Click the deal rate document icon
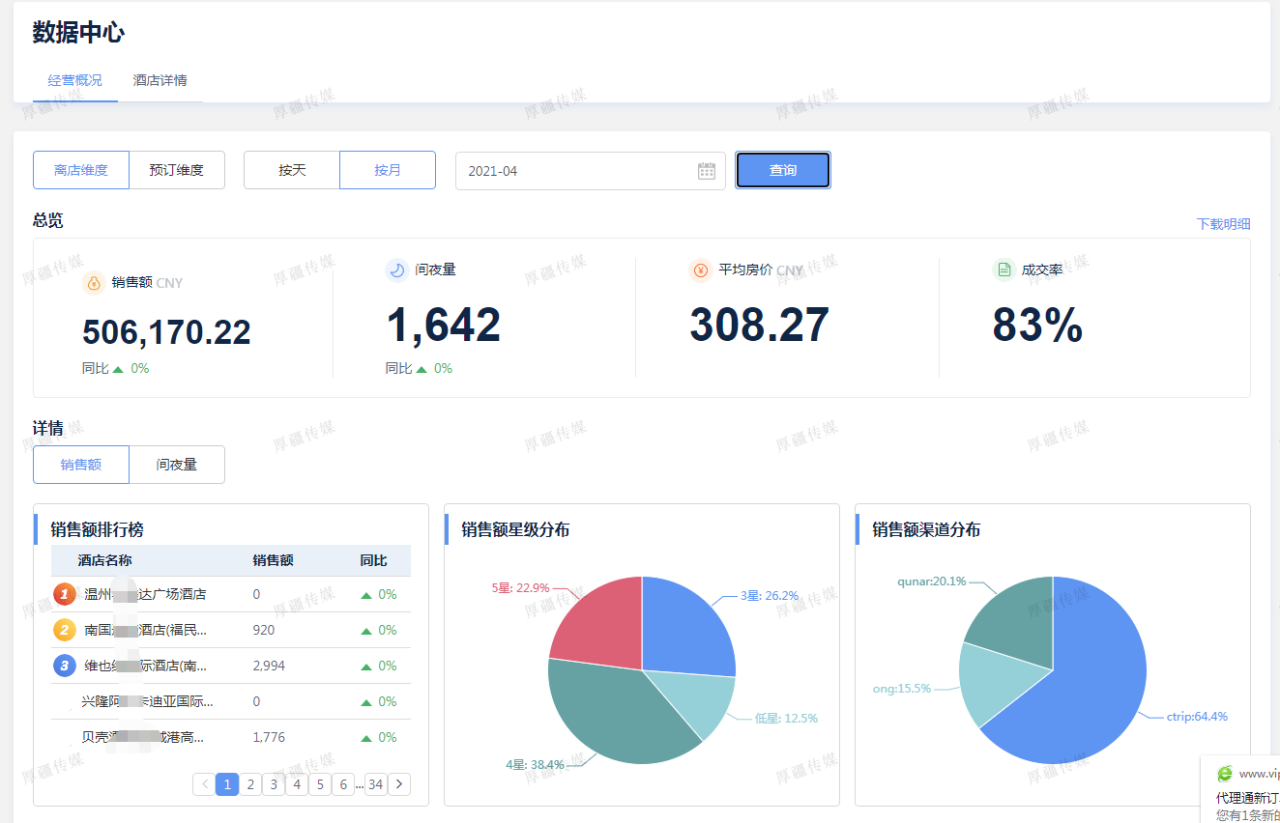1280x823 pixels. tap(1004, 270)
